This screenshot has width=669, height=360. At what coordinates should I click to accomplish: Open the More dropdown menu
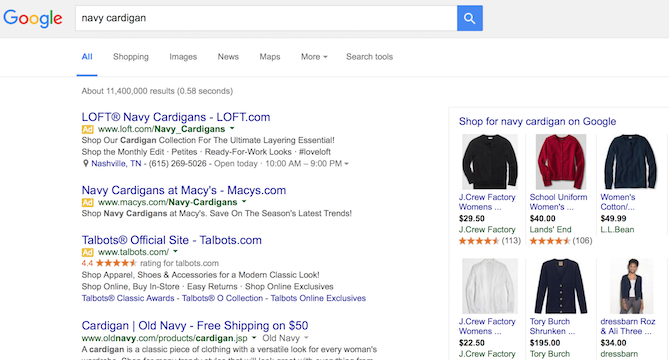coord(314,57)
